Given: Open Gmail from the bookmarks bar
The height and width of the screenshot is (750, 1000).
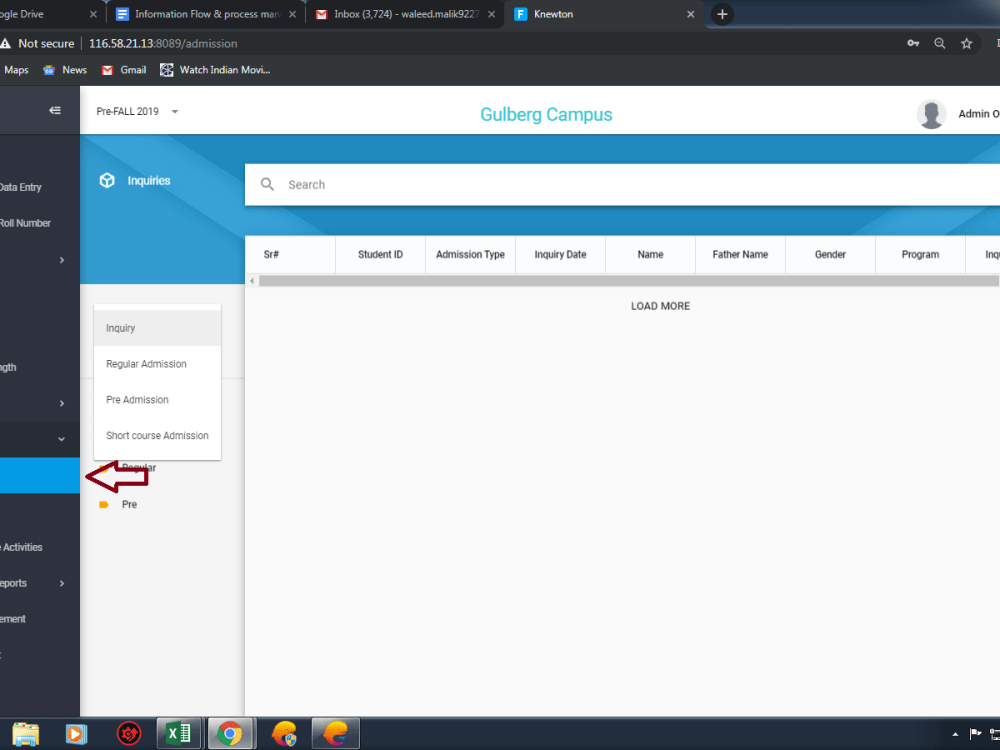Looking at the screenshot, I should tap(123, 70).
